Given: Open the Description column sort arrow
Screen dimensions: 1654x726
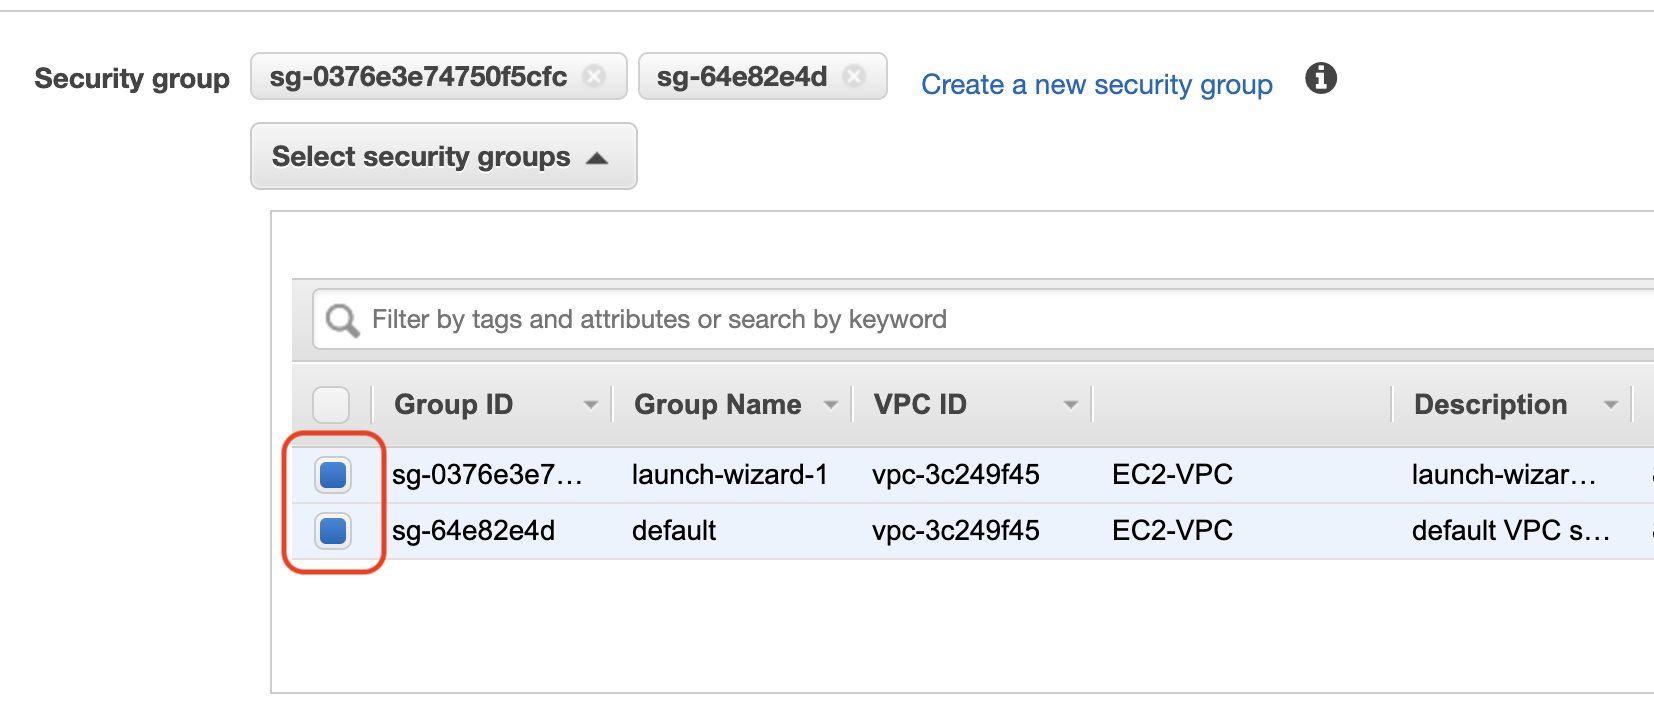Looking at the screenshot, I should pos(1610,405).
